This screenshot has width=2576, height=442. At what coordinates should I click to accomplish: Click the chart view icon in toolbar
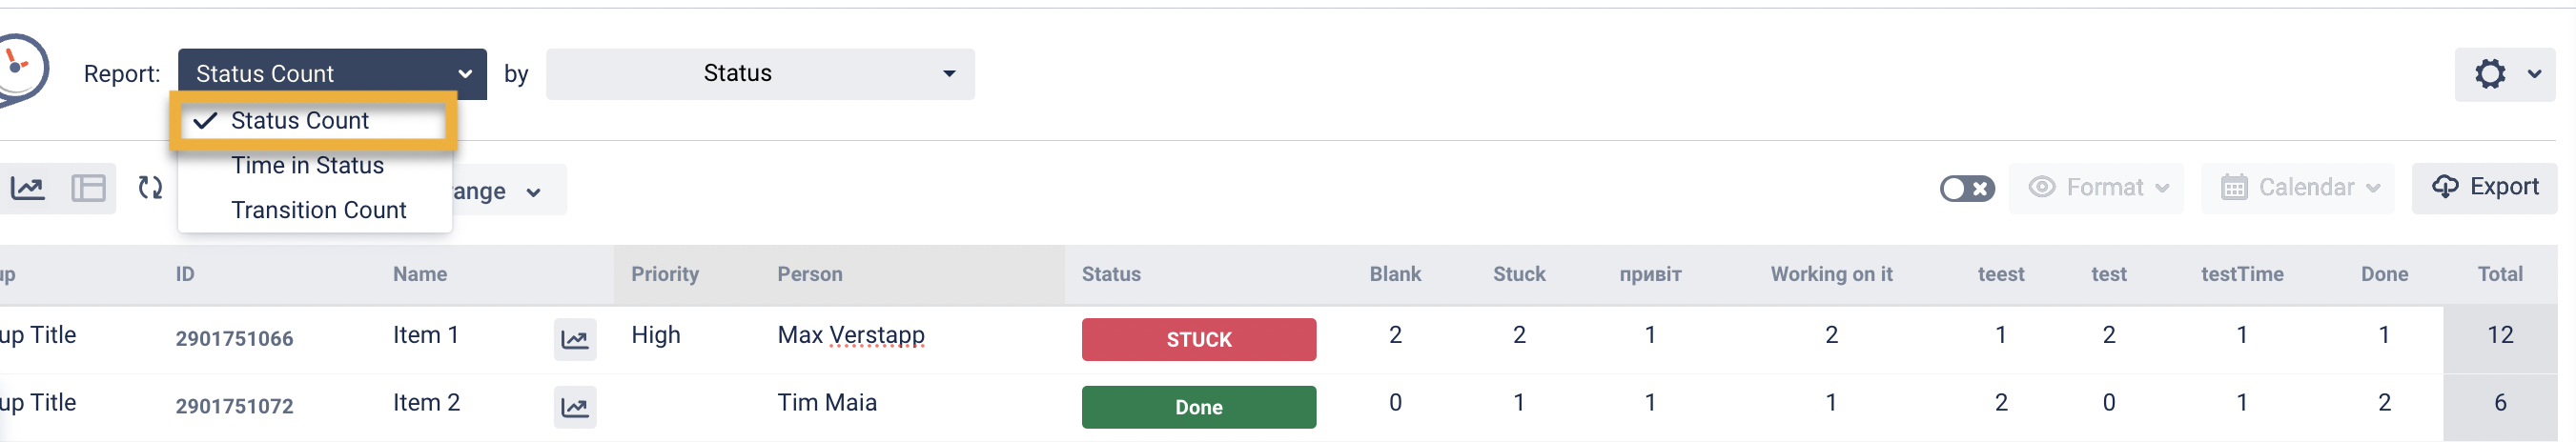coord(28,188)
